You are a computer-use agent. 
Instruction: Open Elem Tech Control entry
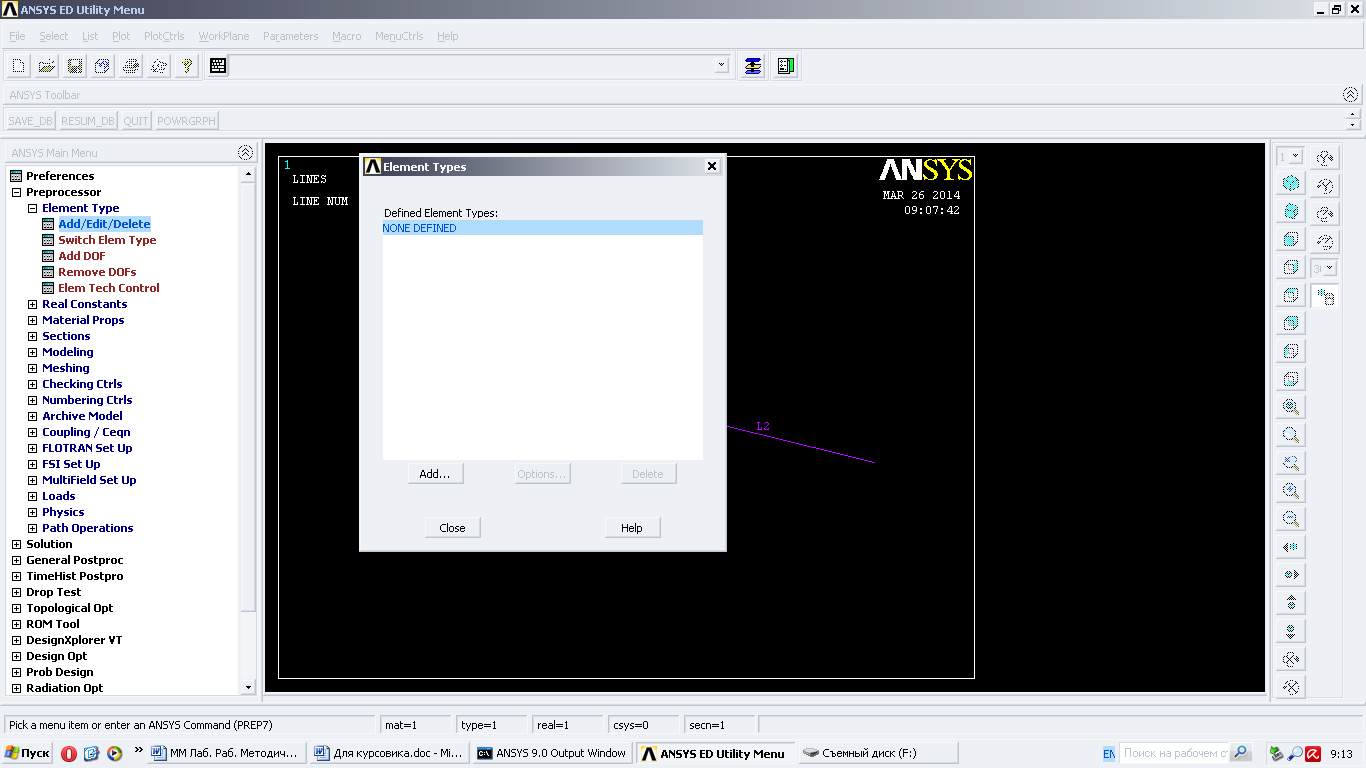tap(108, 288)
